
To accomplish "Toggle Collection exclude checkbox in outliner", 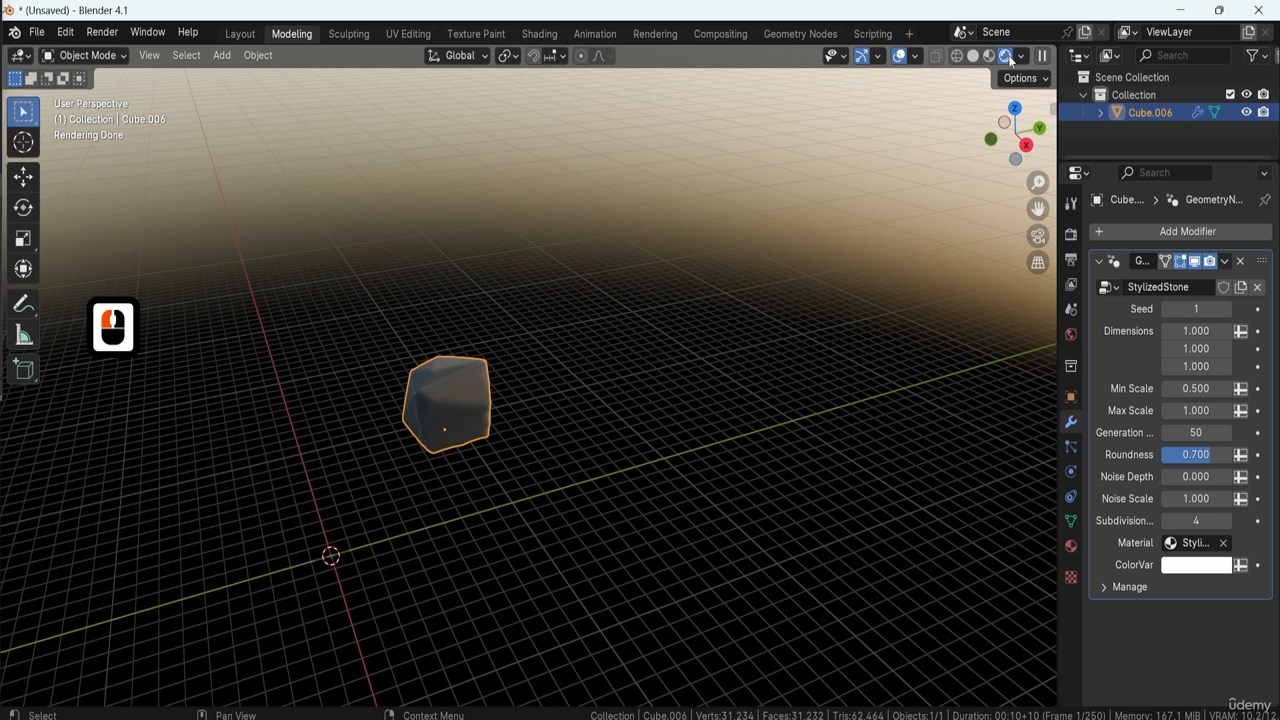I will 1230,95.
